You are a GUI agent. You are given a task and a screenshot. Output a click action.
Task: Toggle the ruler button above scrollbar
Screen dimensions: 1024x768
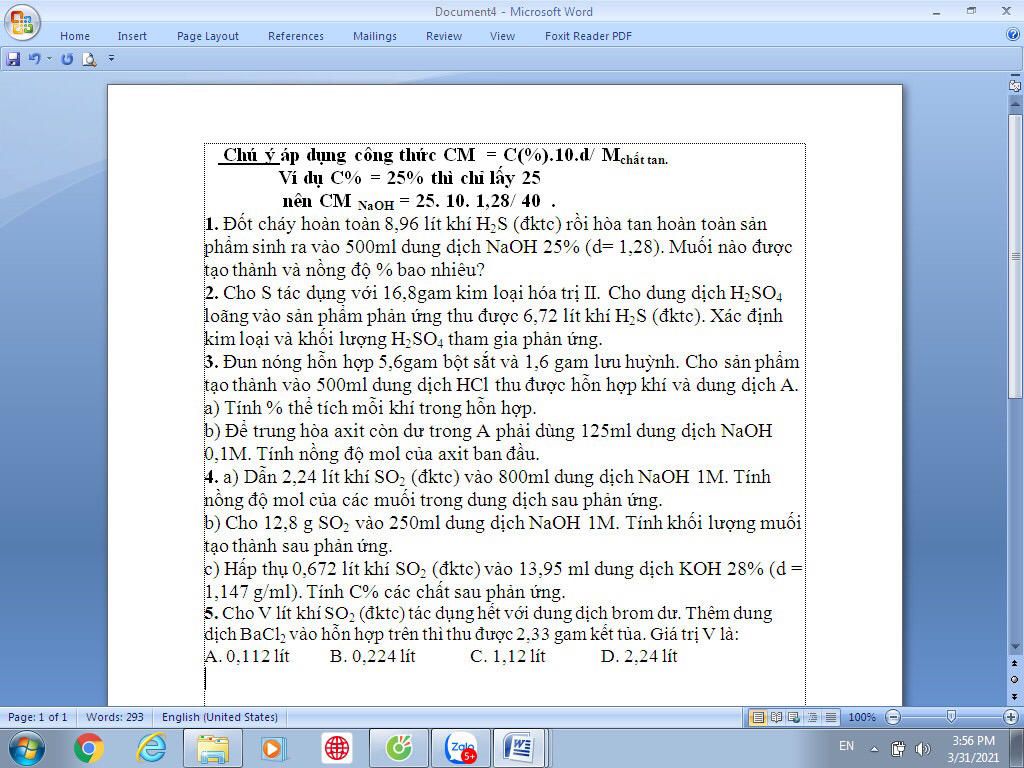click(x=1014, y=86)
